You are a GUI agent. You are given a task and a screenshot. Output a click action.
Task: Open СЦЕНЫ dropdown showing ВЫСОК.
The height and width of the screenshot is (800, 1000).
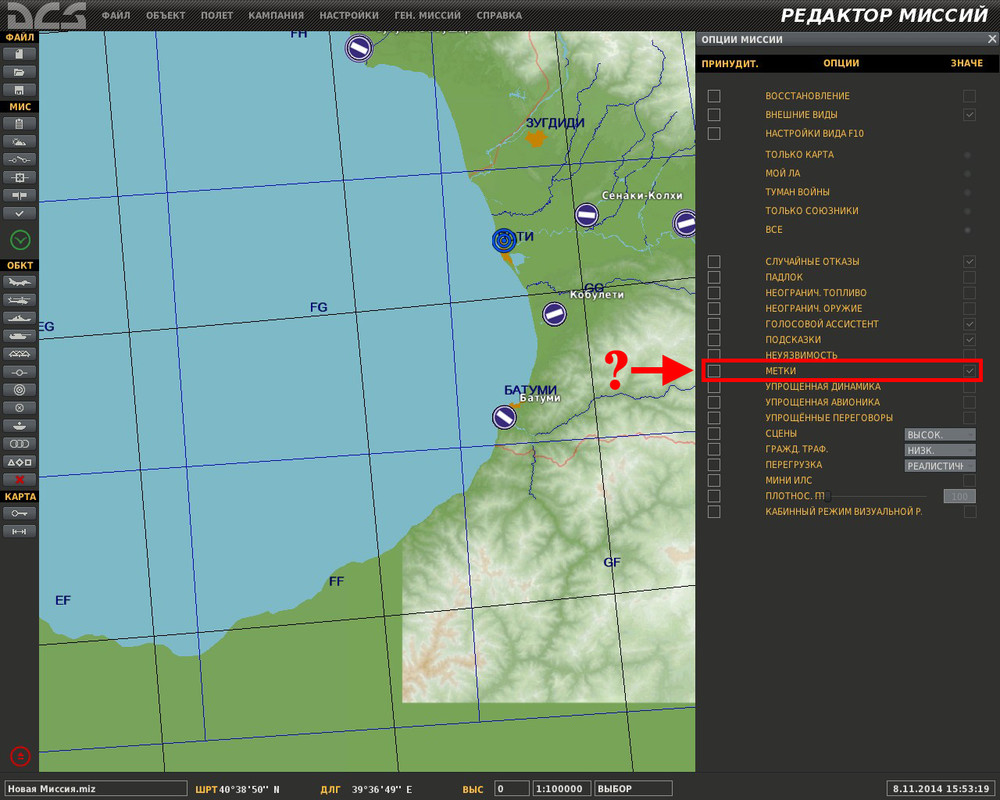click(x=940, y=434)
